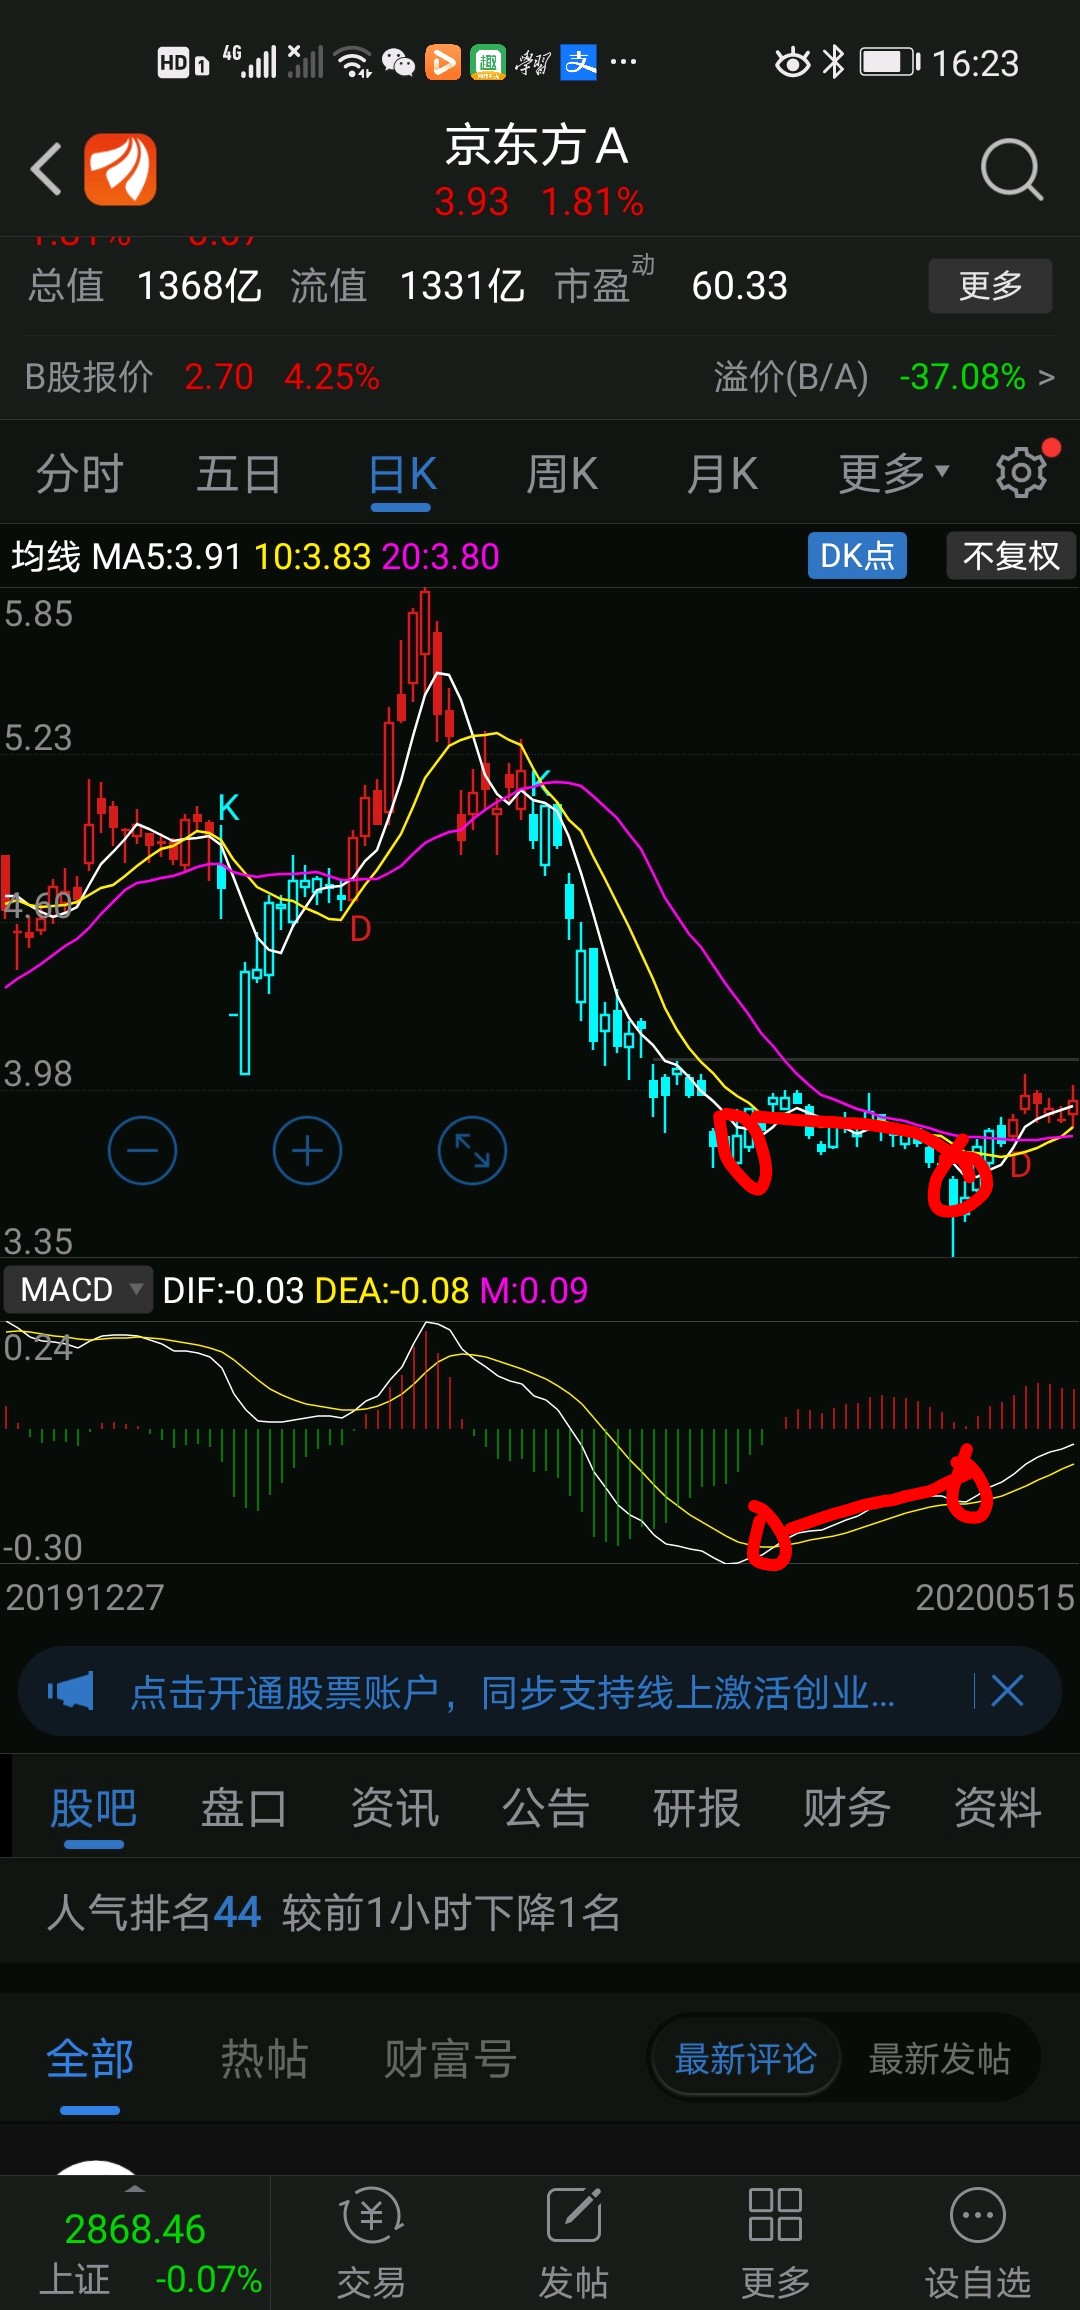Tap the 人气排名44 ranking line
The height and width of the screenshot is (2310, 1080).
pyautogui.click(x=333, y=1912)
